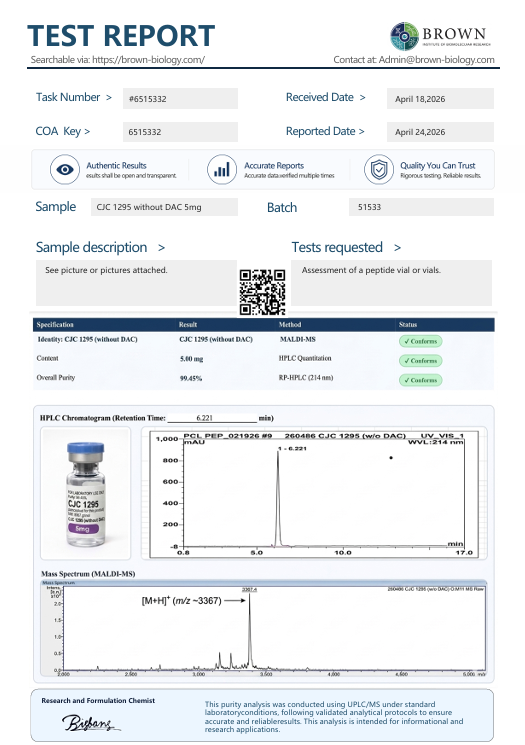Viewport: 525px width, 745px height.
Task: Click the QR code in the report
Action: click(x=262, y=292)
